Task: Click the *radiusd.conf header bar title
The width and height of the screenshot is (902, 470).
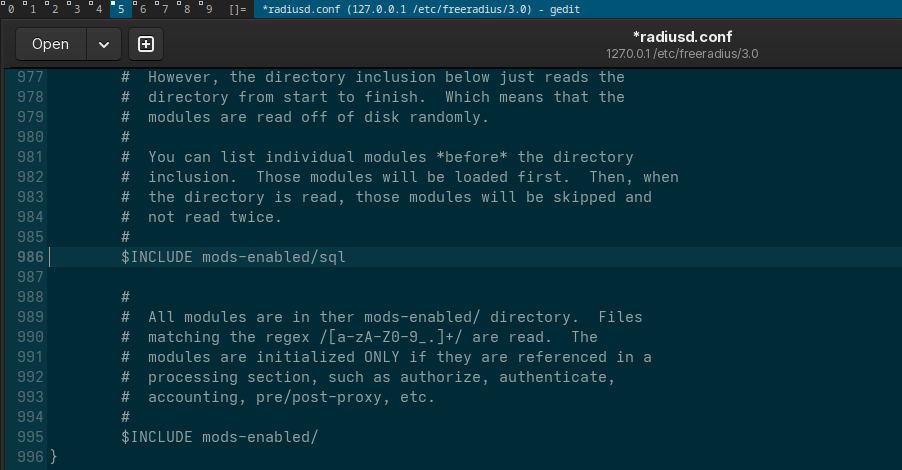Action: click(682, 36)
